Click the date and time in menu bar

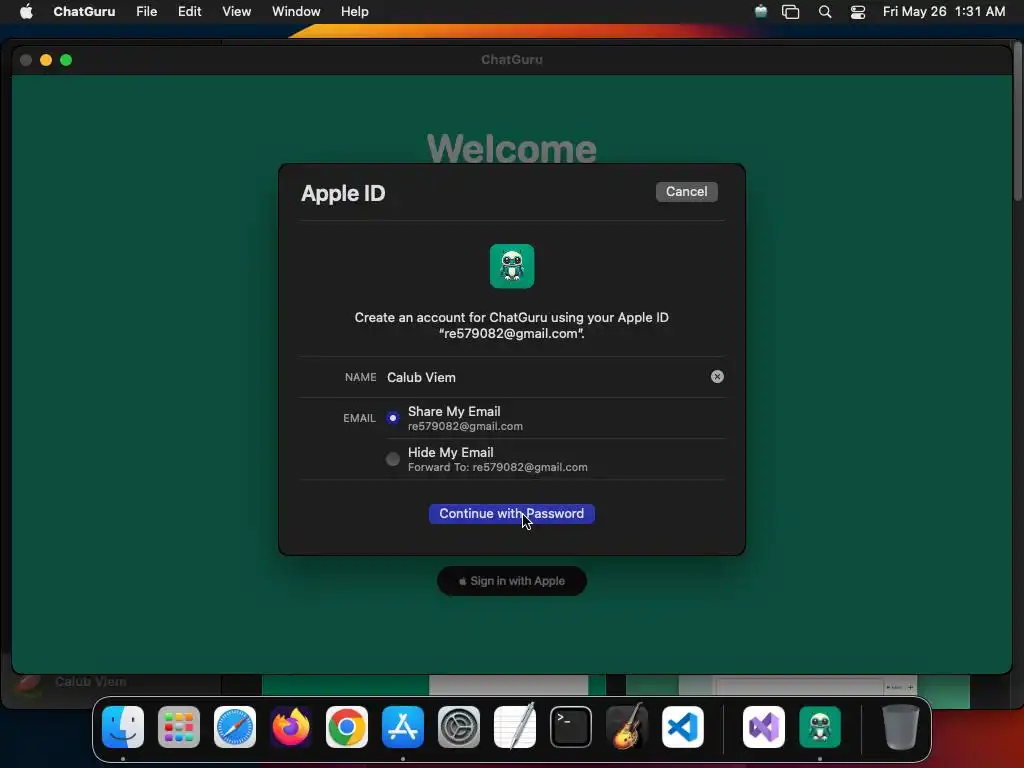click(944, 11)
